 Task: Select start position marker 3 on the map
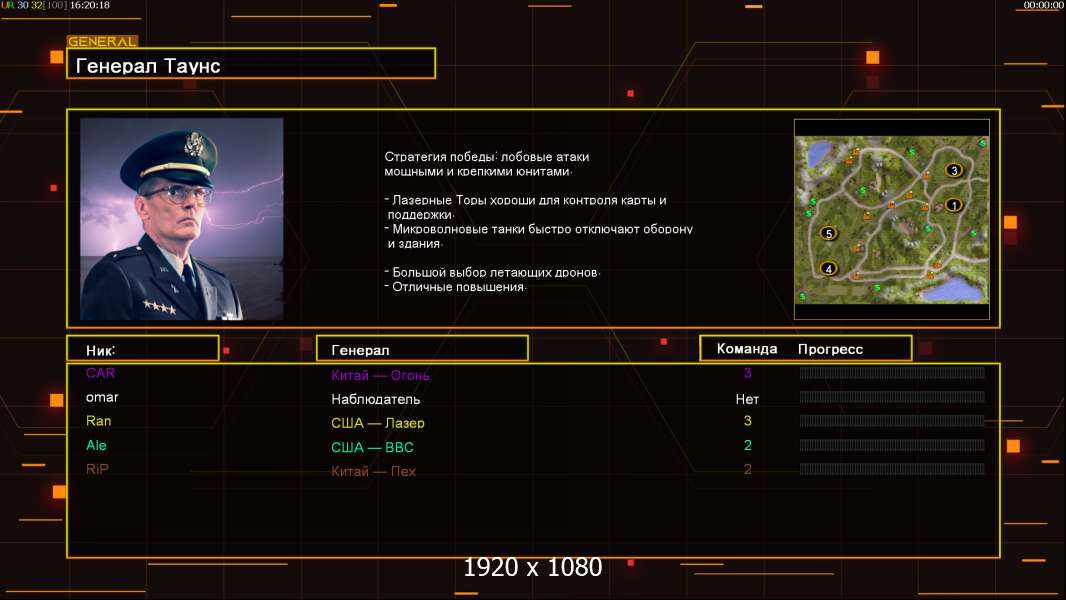click(954, 170)
